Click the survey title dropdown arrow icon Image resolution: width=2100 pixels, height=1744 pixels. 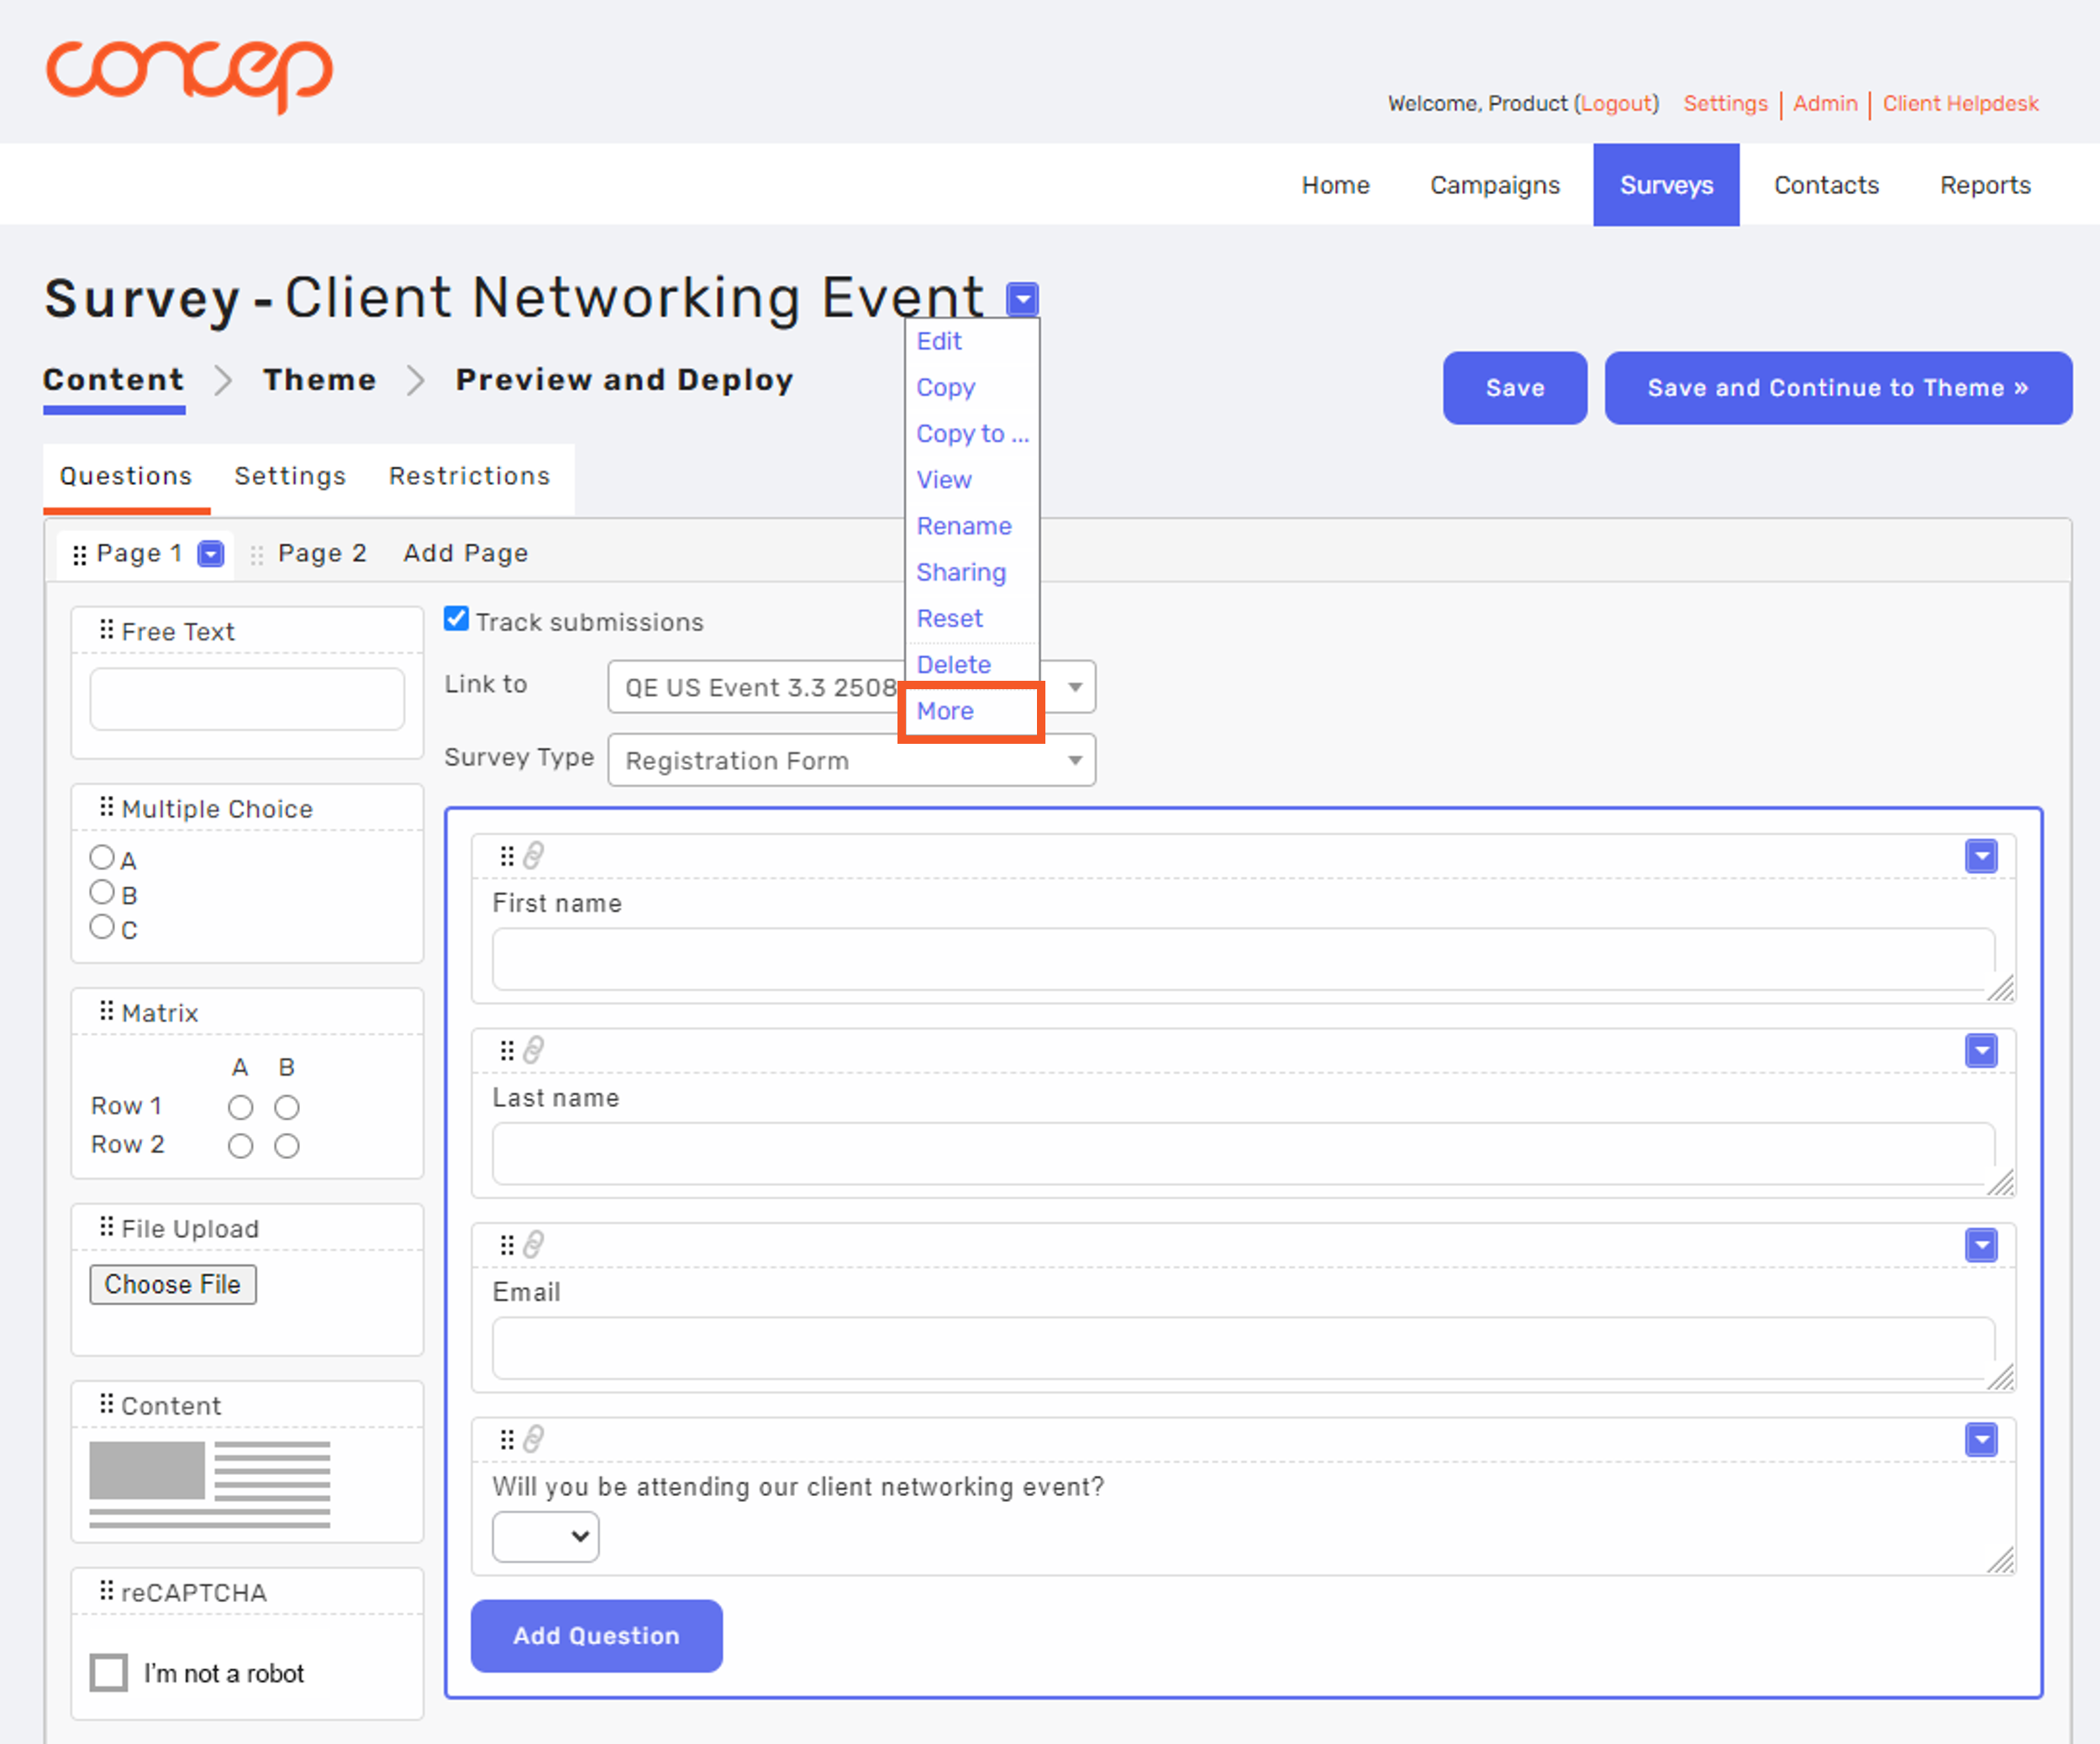[1022, 299]
